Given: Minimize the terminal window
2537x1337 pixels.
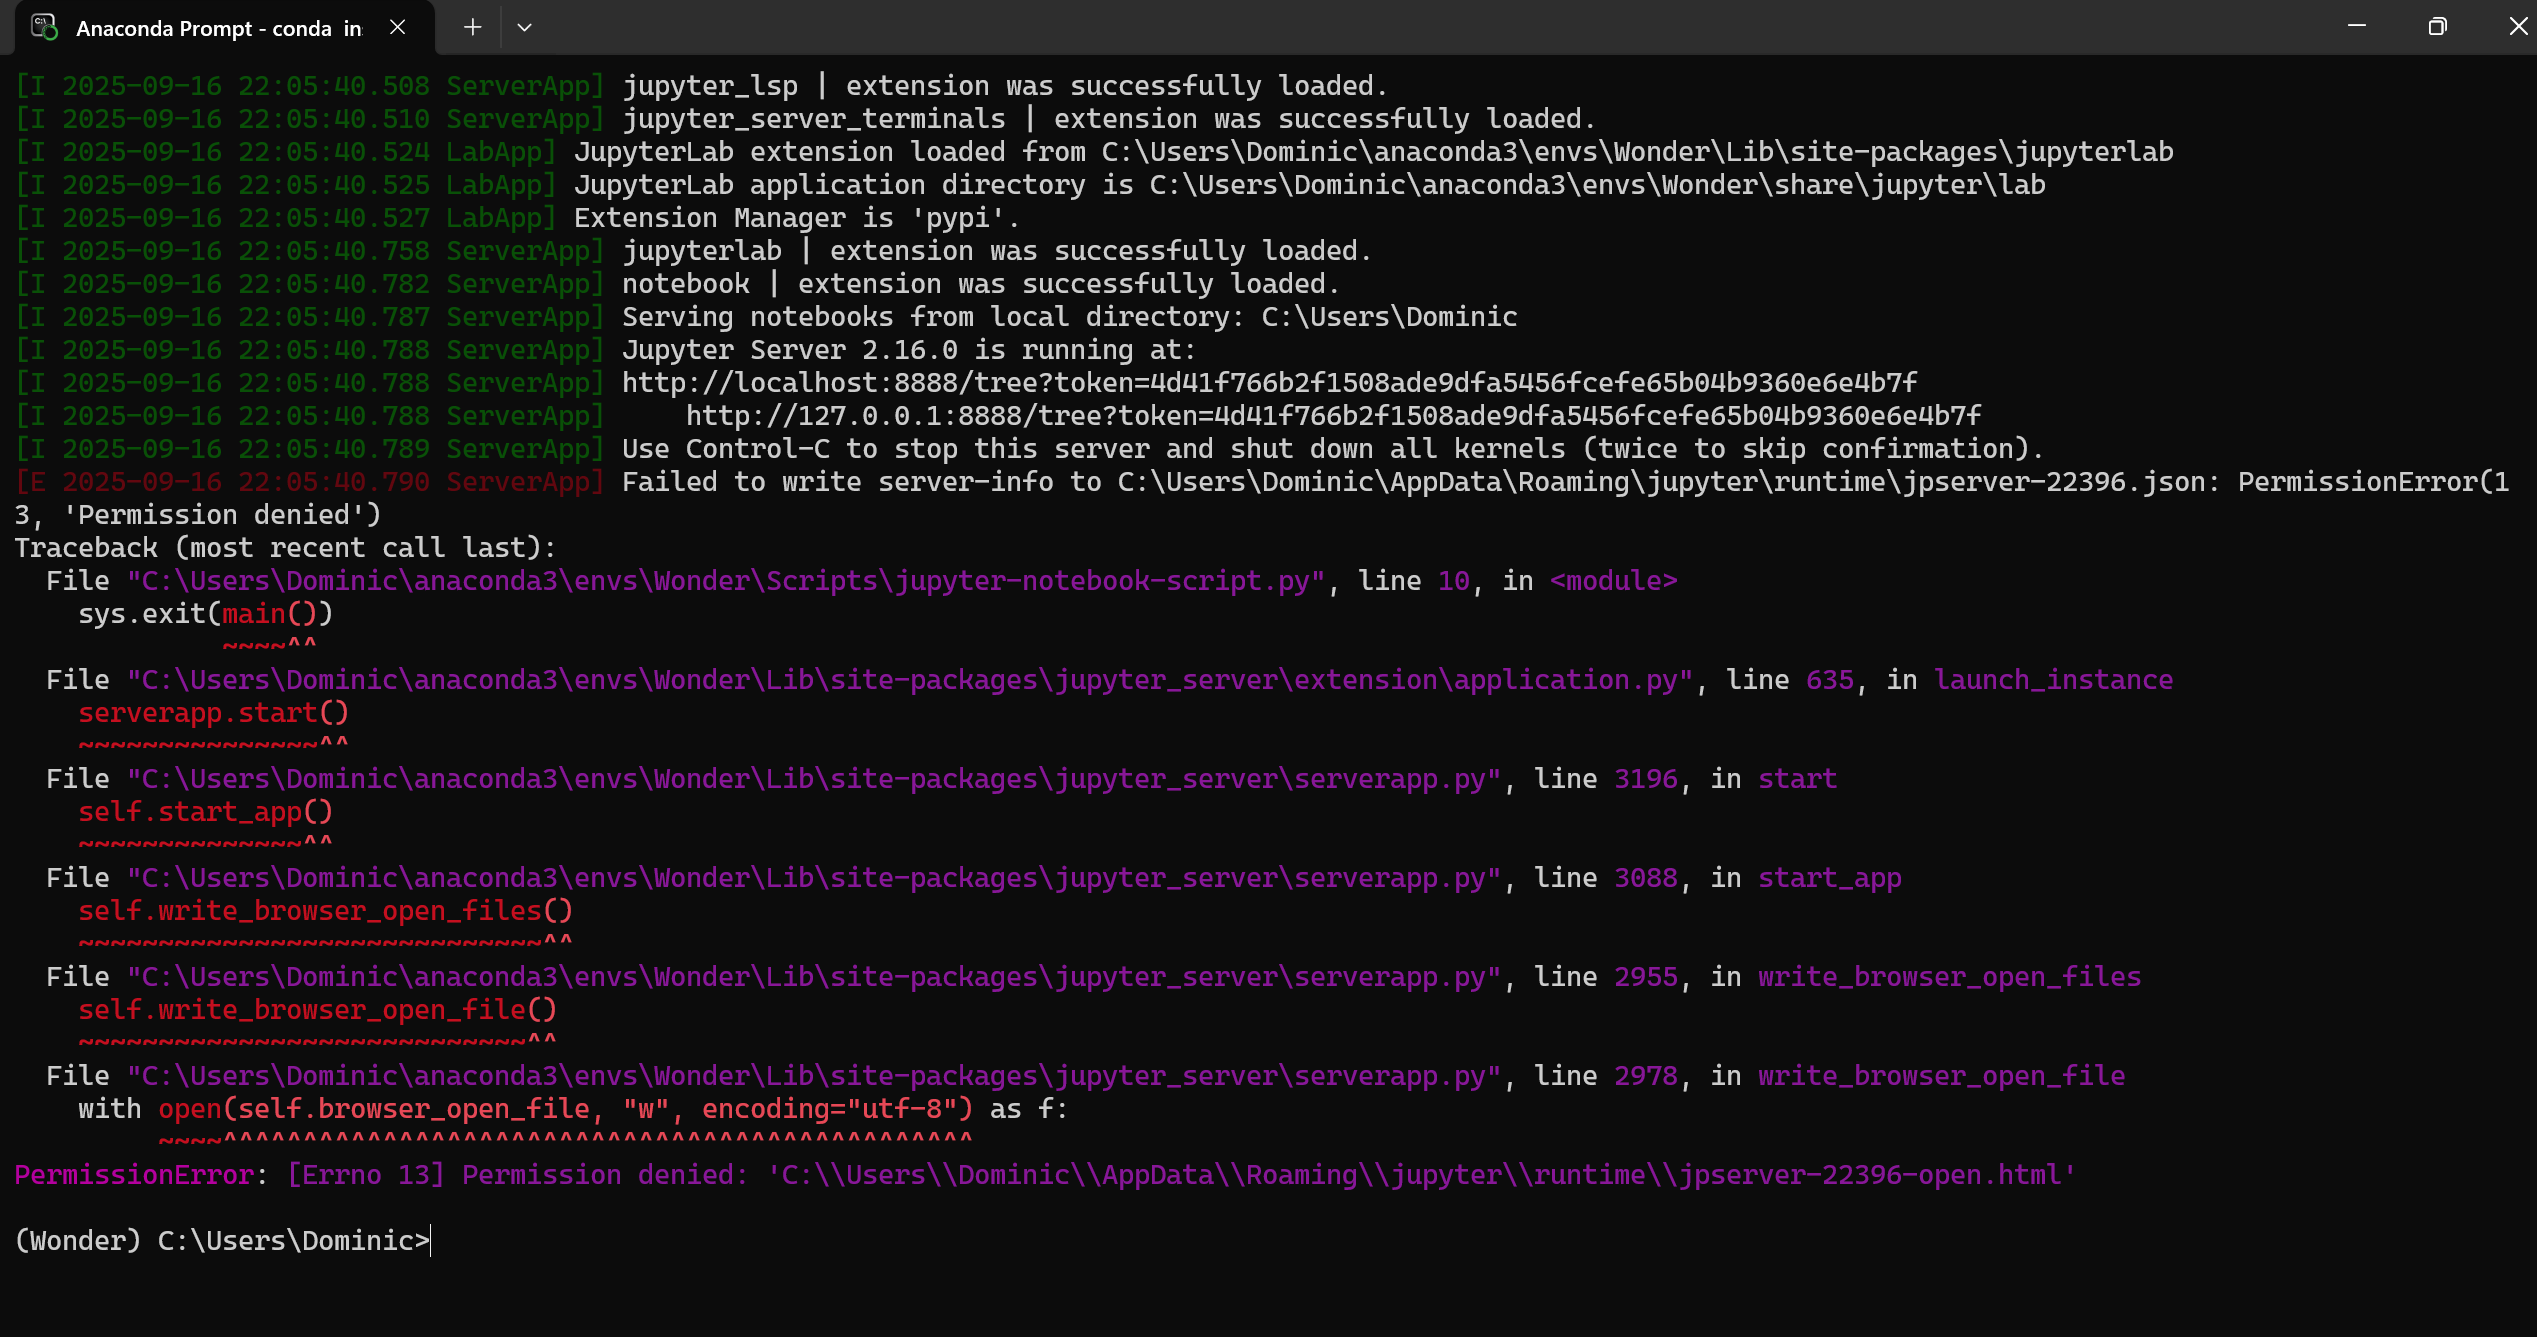Looking at the screenshot, I should pos(2356,26).
